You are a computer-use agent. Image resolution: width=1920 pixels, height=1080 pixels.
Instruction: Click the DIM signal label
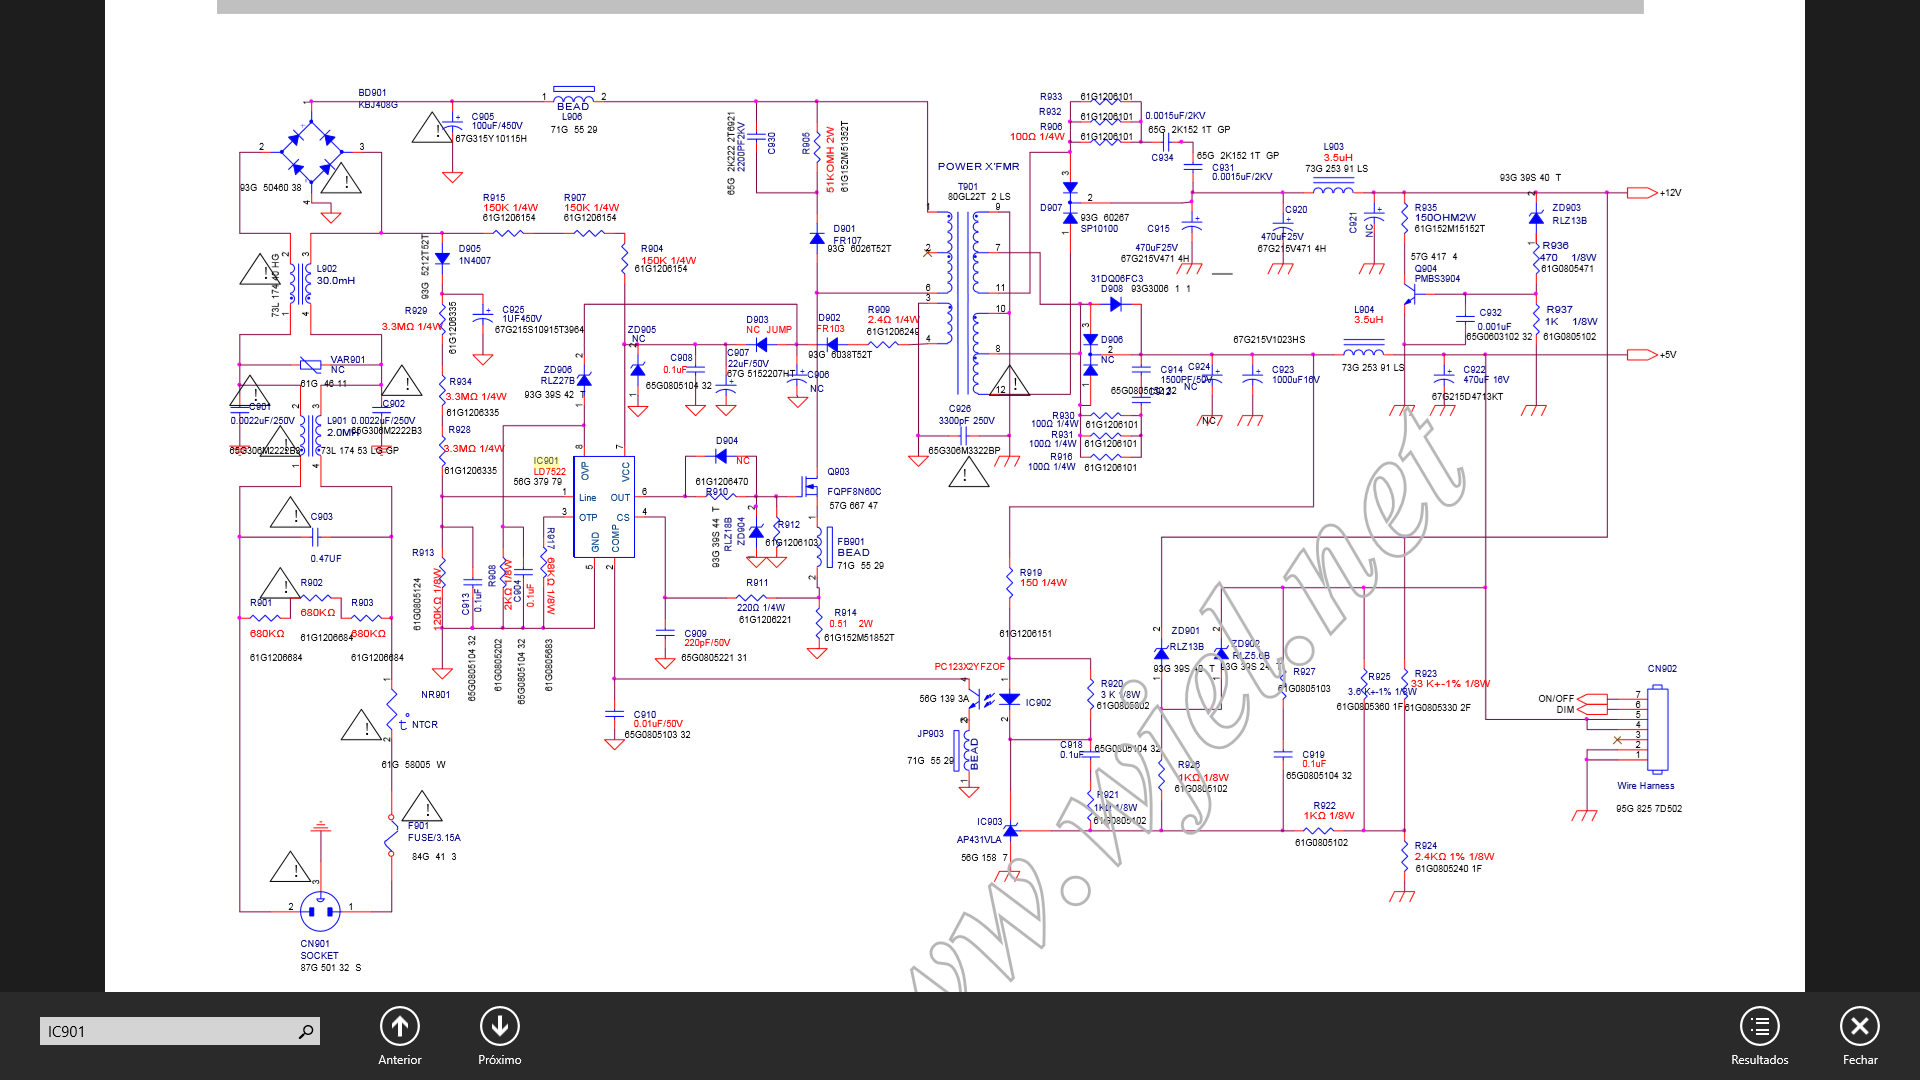tap(1565, 710)
